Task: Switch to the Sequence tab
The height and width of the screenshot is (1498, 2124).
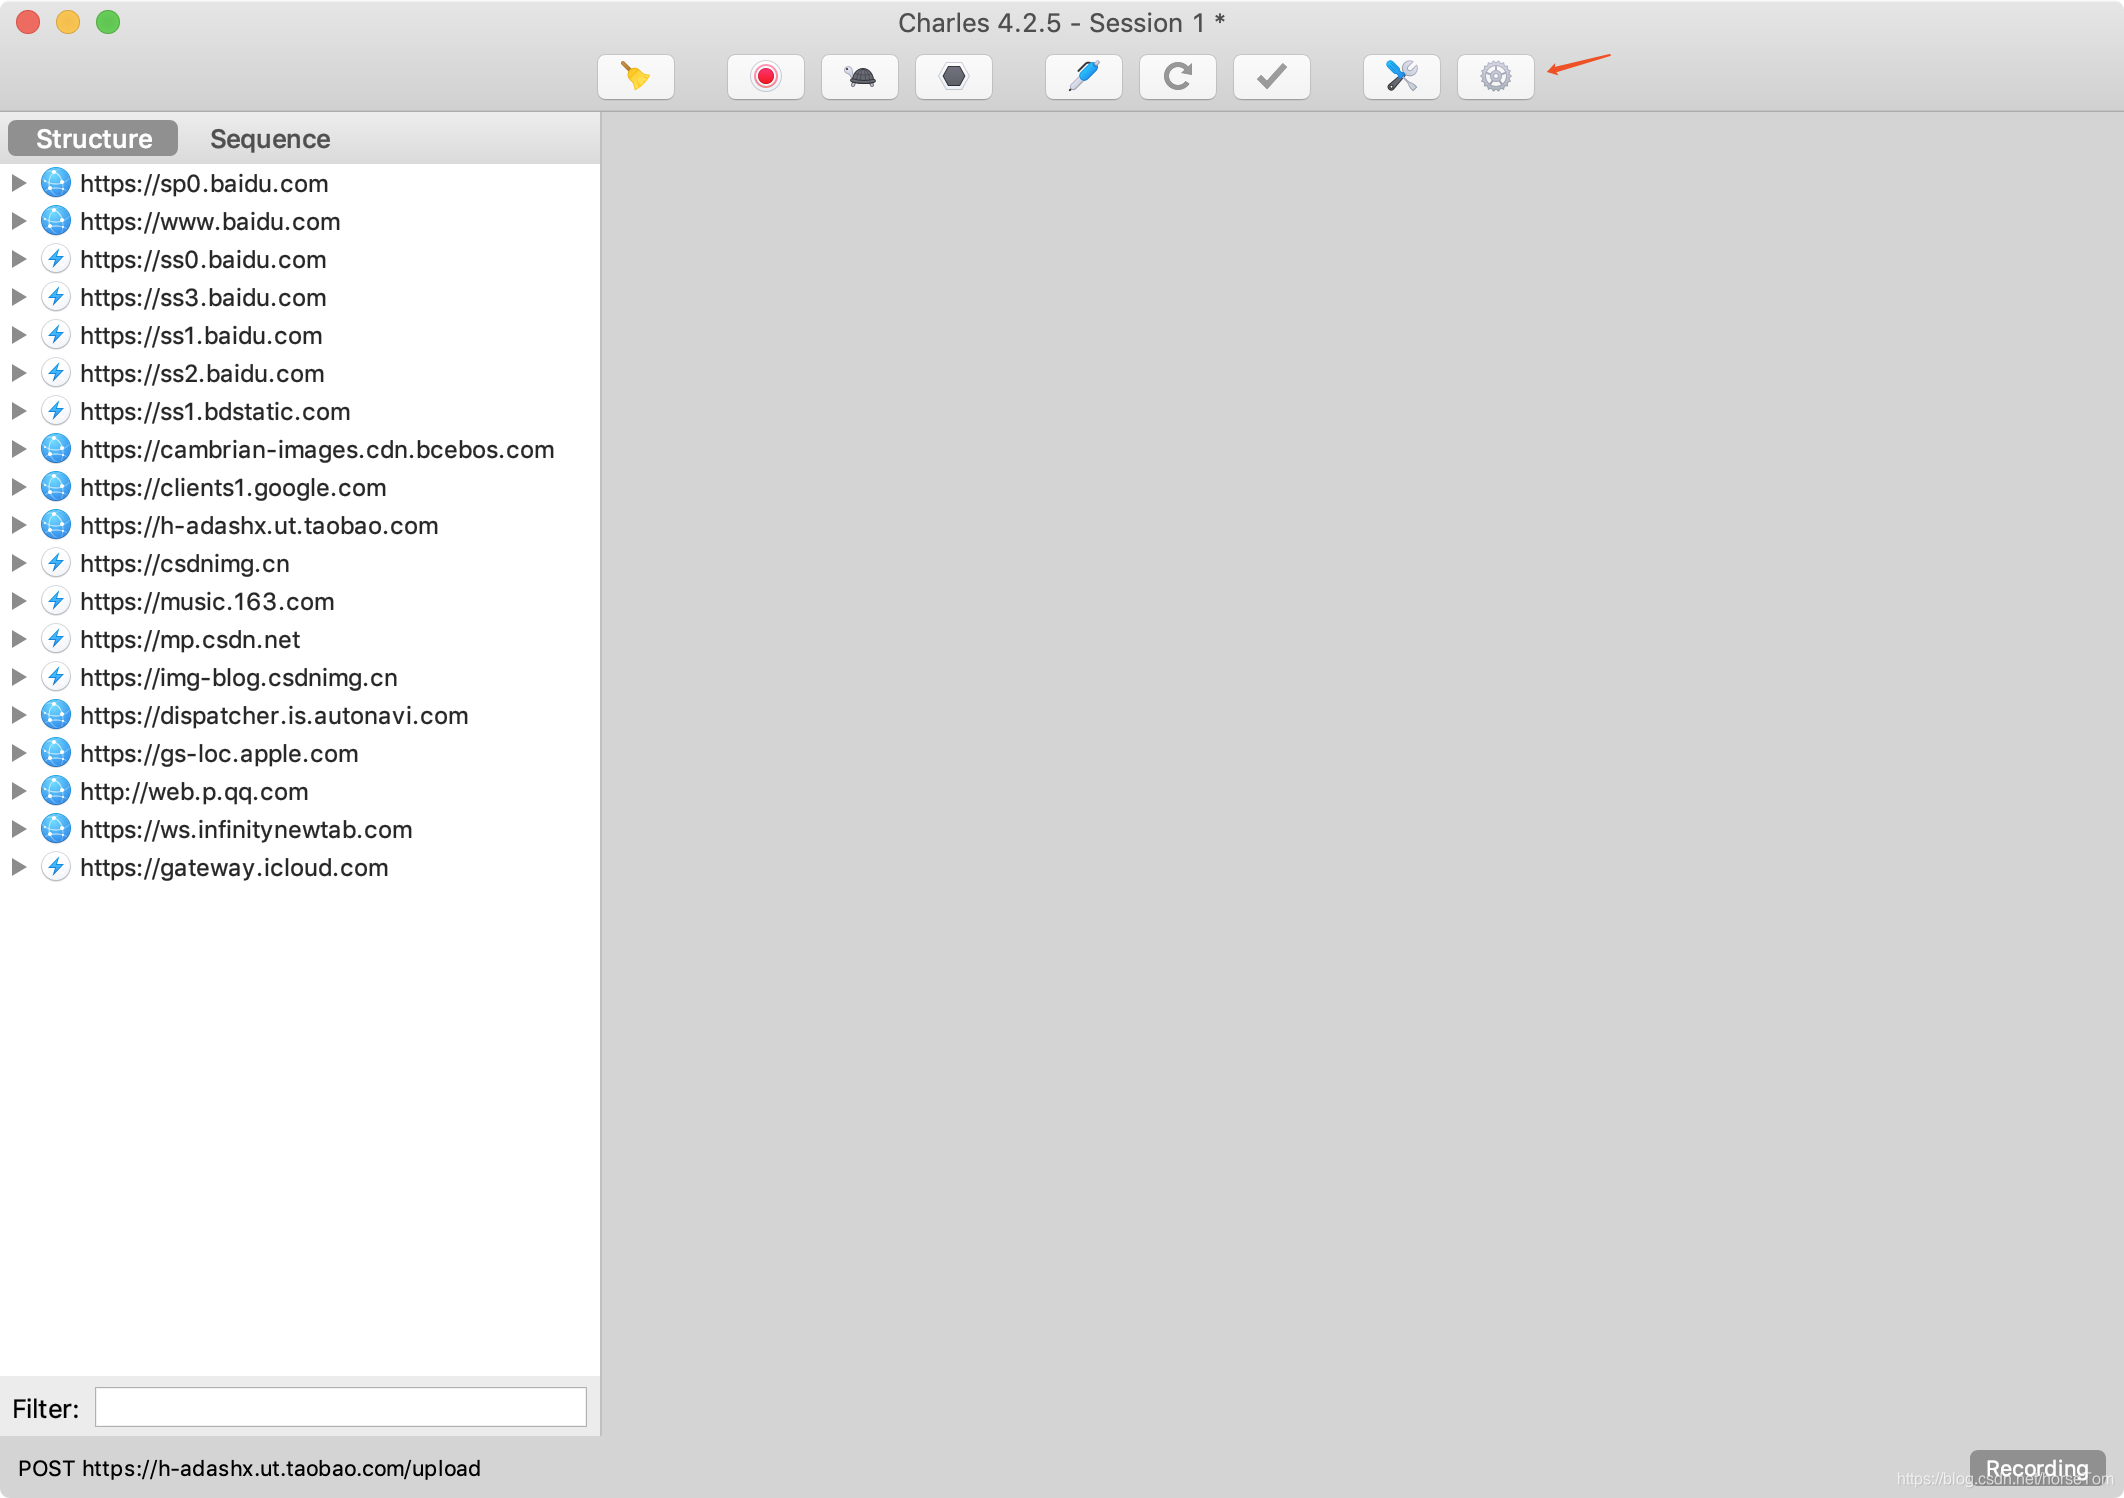Action: tap(270, 138)
